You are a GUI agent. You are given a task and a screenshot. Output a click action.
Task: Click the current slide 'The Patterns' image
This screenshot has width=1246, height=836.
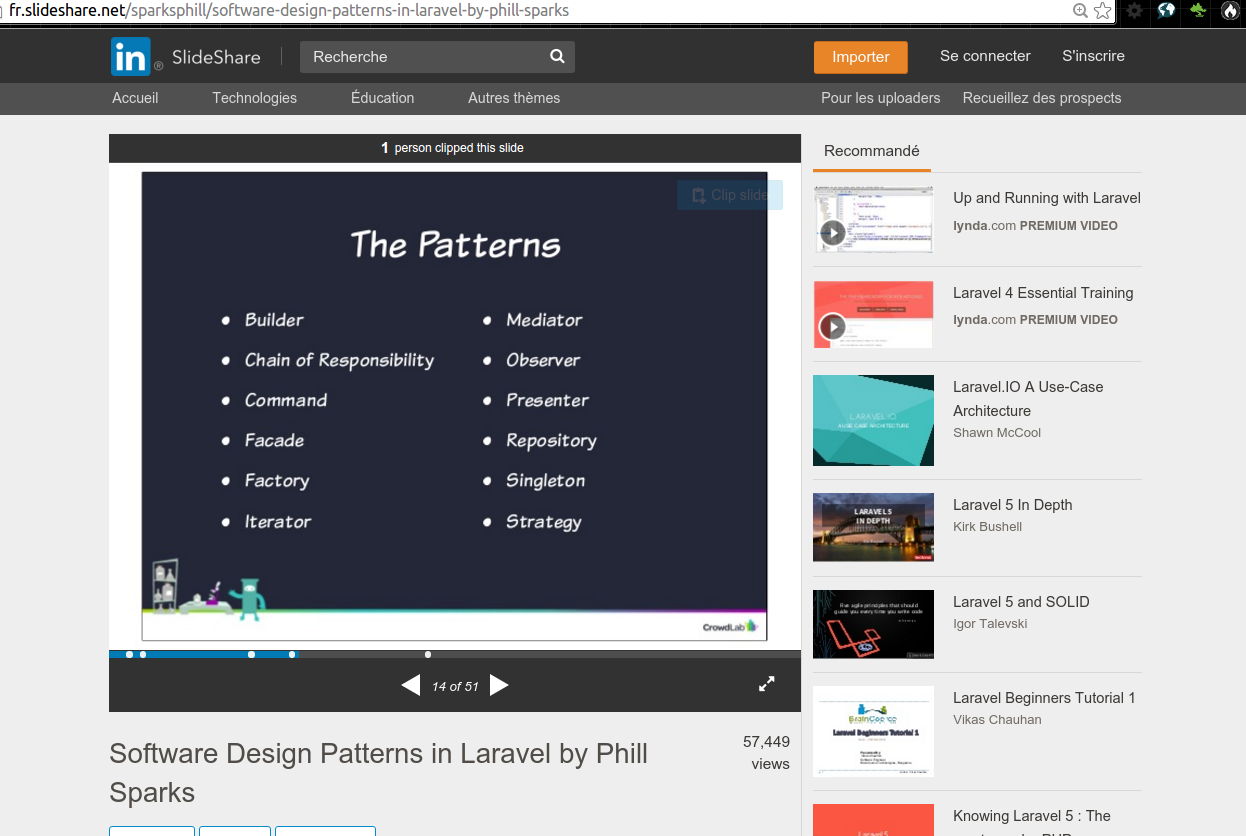tap(454, 406)
